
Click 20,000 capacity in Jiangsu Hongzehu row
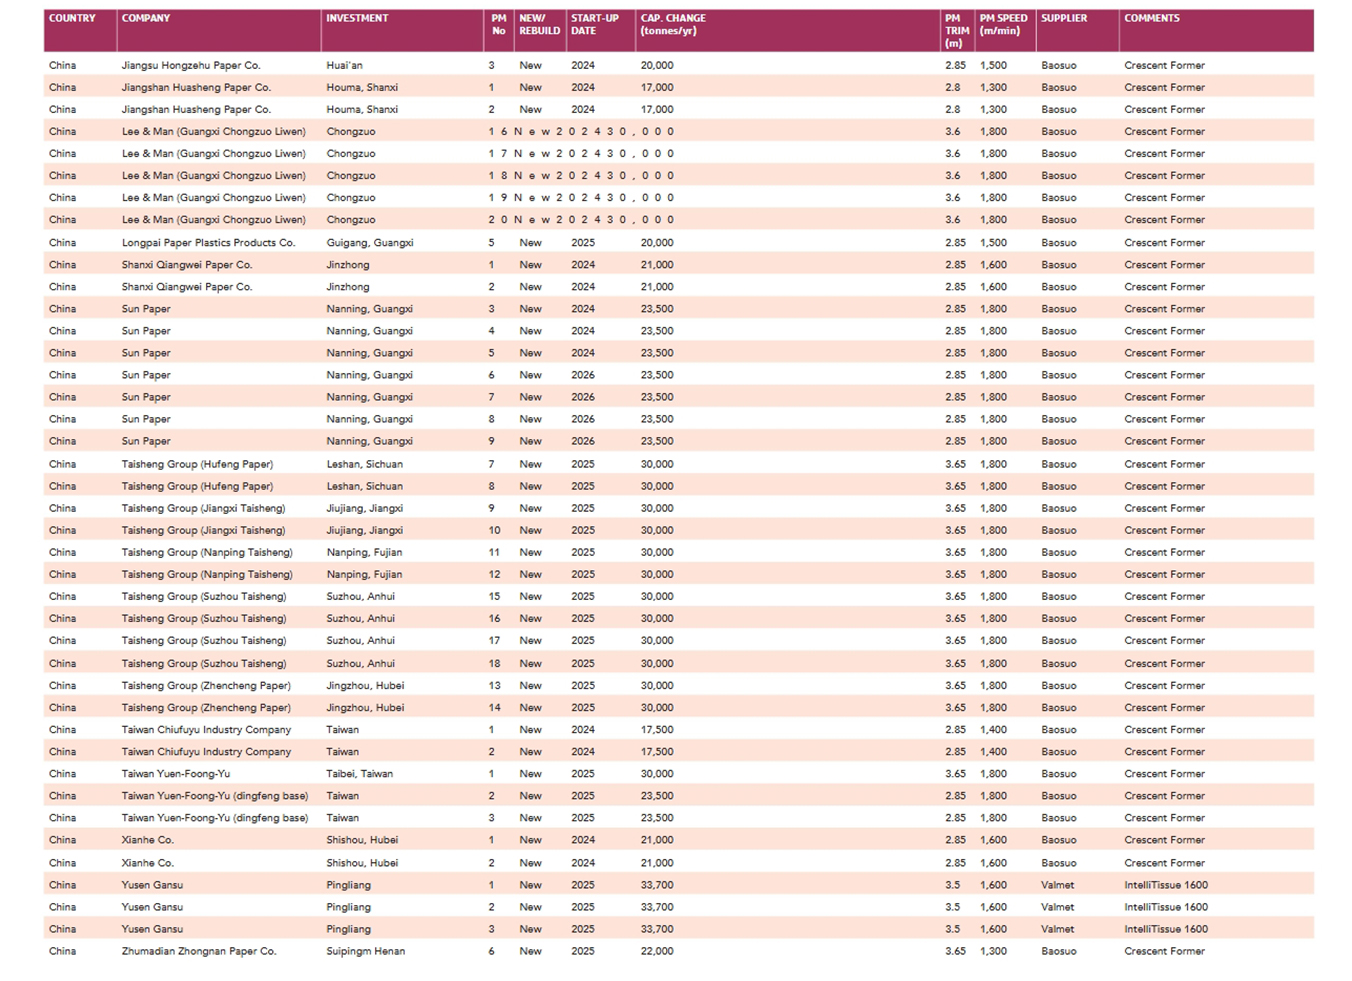pos(657,65)
